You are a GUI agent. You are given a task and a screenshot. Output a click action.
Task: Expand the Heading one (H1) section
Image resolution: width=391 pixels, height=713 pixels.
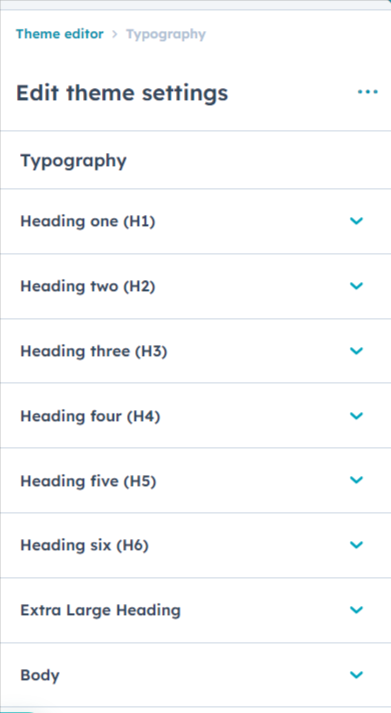click(x=196, y=221)
